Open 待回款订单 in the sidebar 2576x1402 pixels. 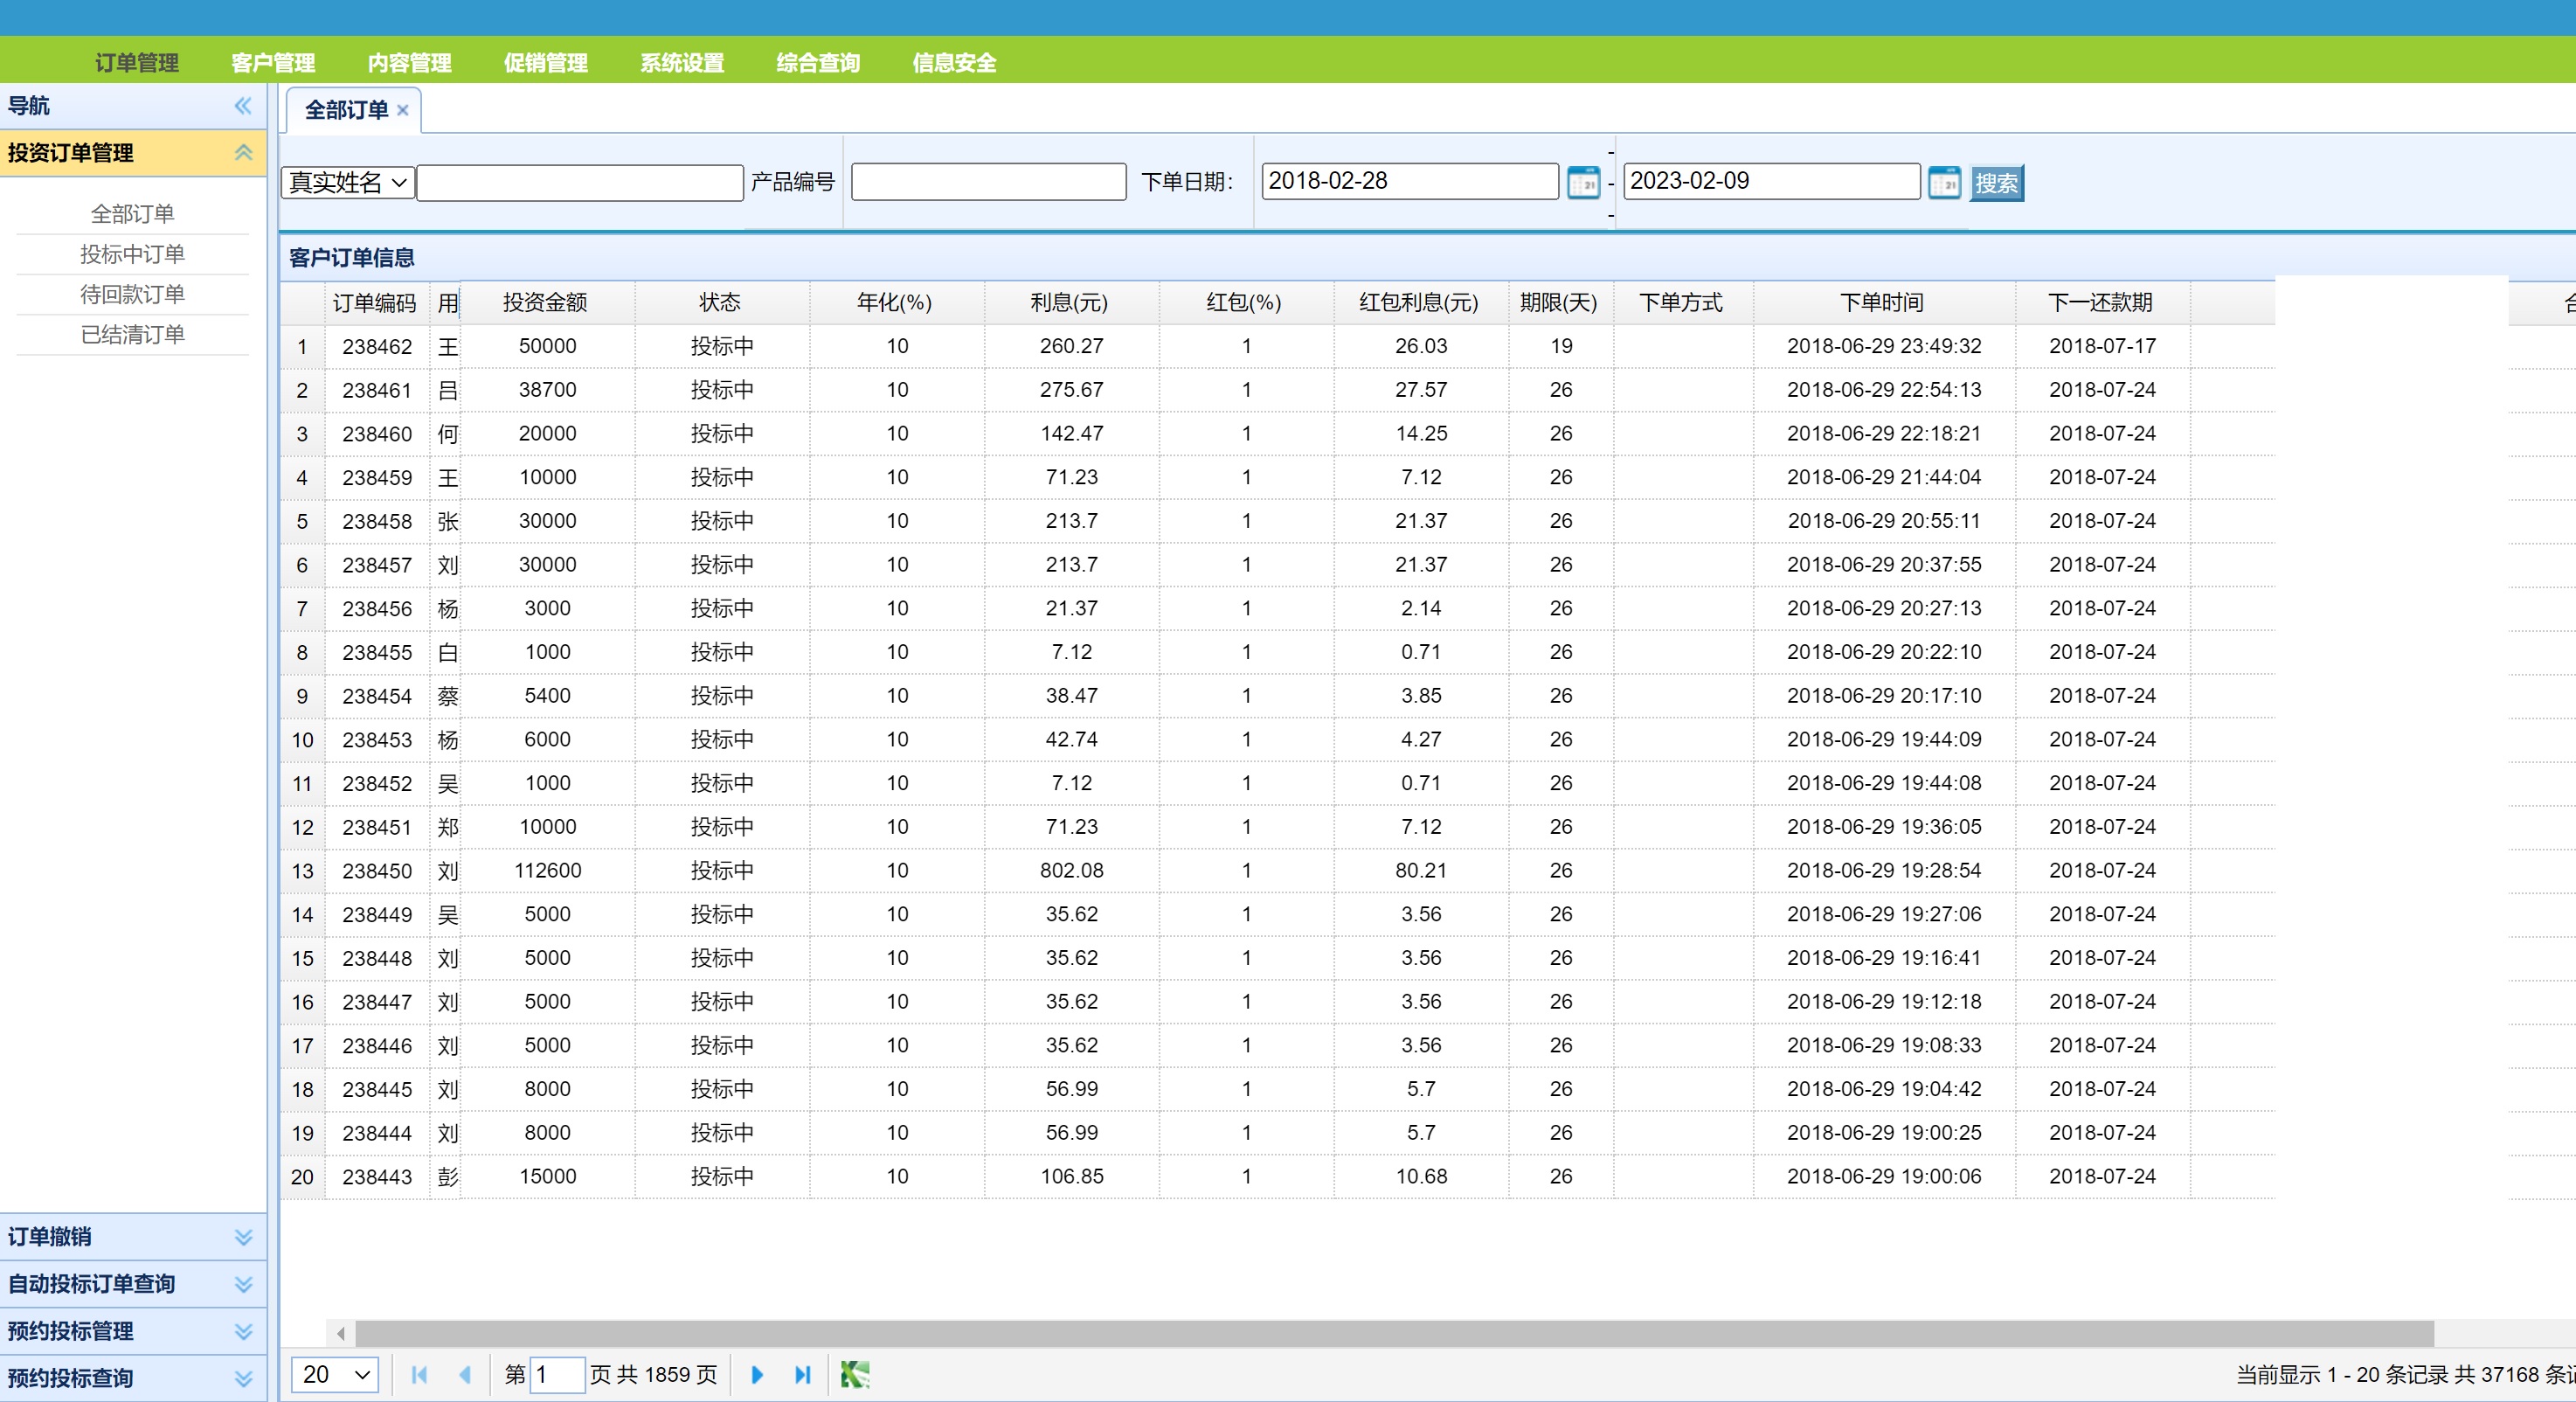coord(132,294)
